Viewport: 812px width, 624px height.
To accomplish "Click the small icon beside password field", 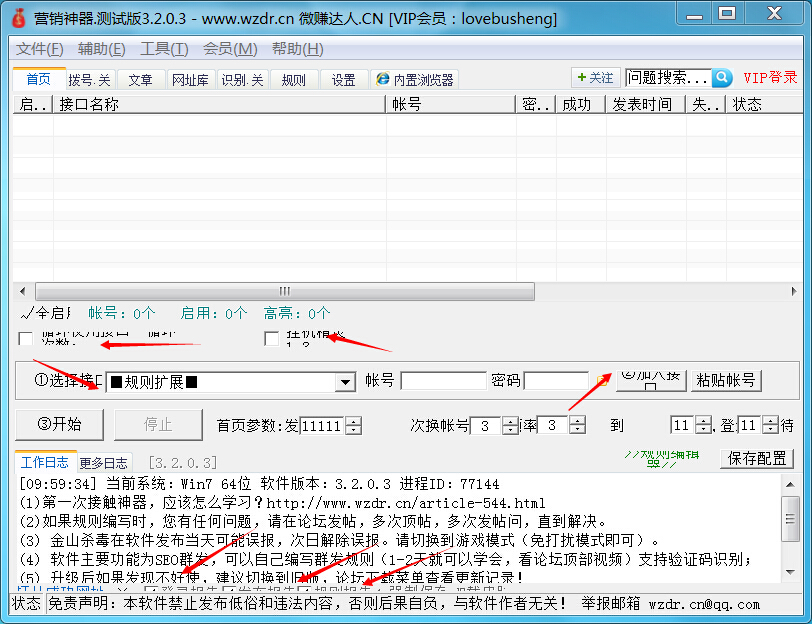I will click(x=602, y=381).
